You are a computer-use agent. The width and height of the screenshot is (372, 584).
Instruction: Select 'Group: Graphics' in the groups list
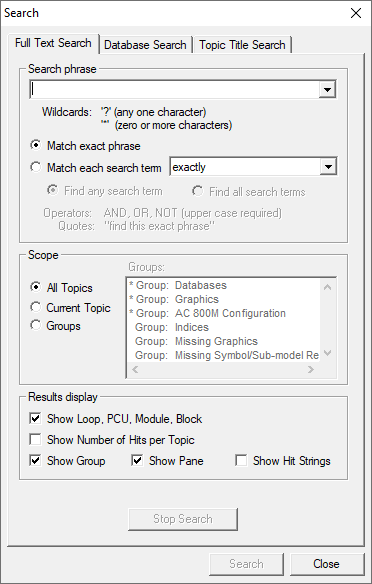[x=223, y=299]
